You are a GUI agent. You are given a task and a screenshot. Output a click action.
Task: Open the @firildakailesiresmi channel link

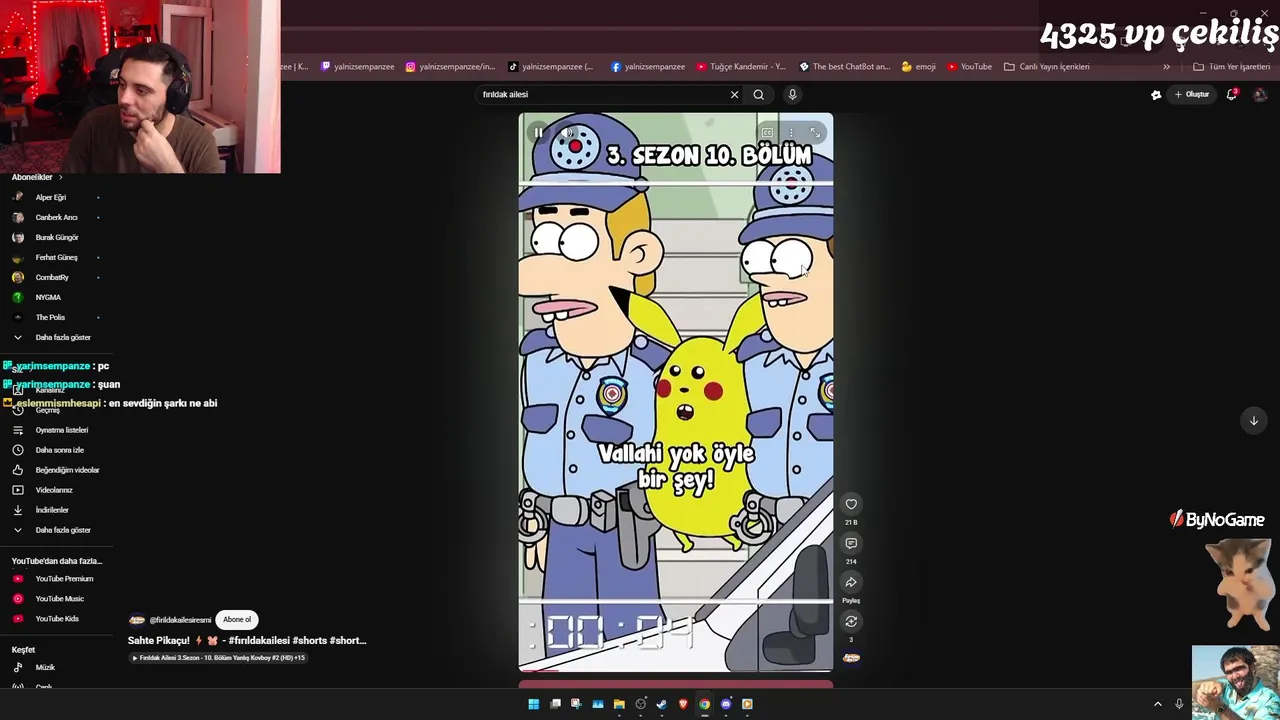point(180,620)
